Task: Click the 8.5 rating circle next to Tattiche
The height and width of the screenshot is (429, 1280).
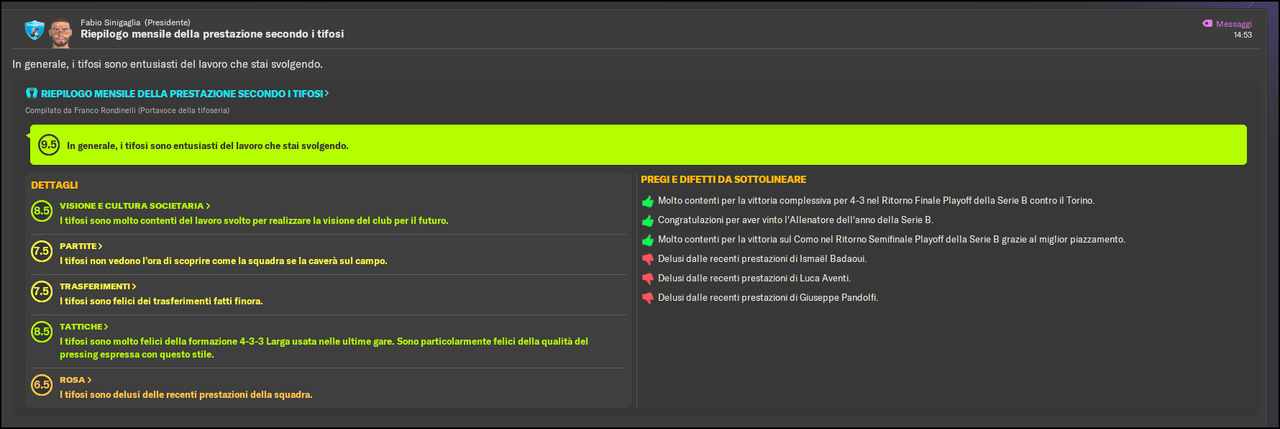Action: coord(41,332)
